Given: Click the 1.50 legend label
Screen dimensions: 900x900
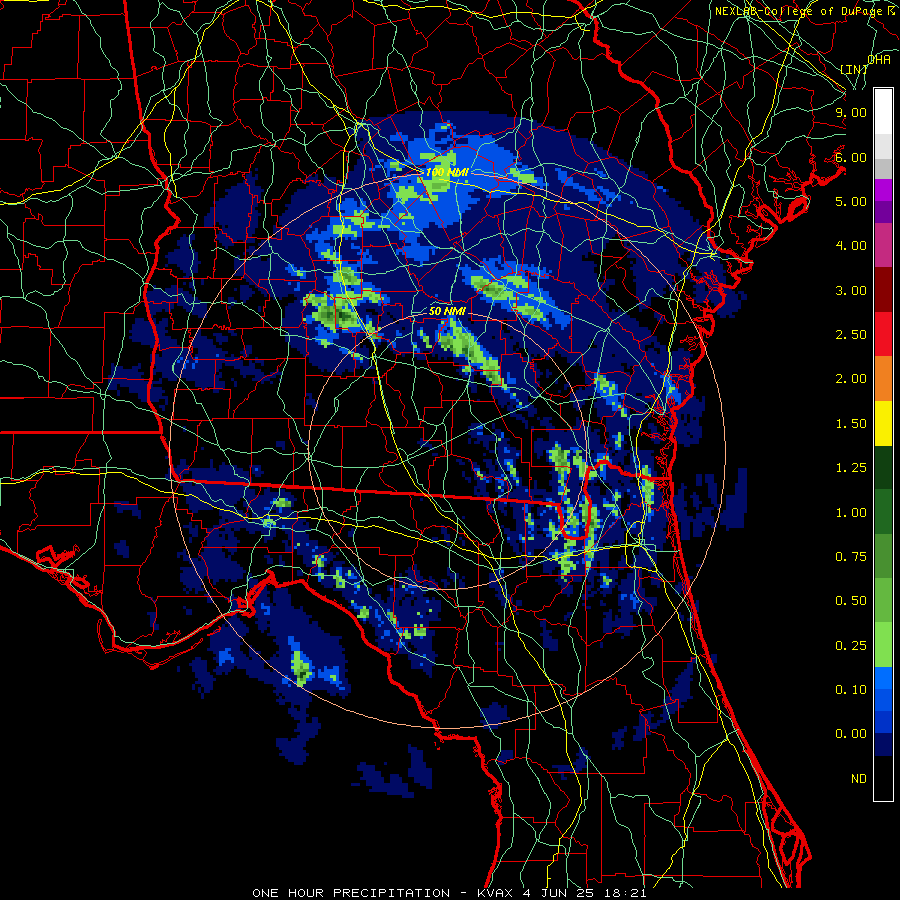Looking at the screenshot, I should tap(851, 424).
